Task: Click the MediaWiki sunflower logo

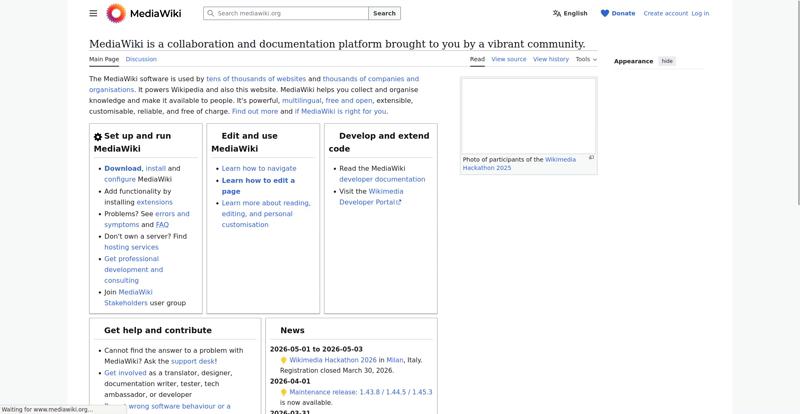Action: (116, 13)
